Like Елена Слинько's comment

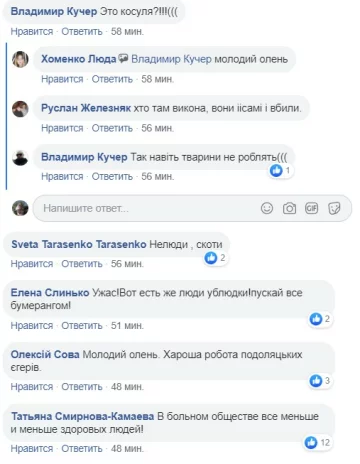point(32,325)
